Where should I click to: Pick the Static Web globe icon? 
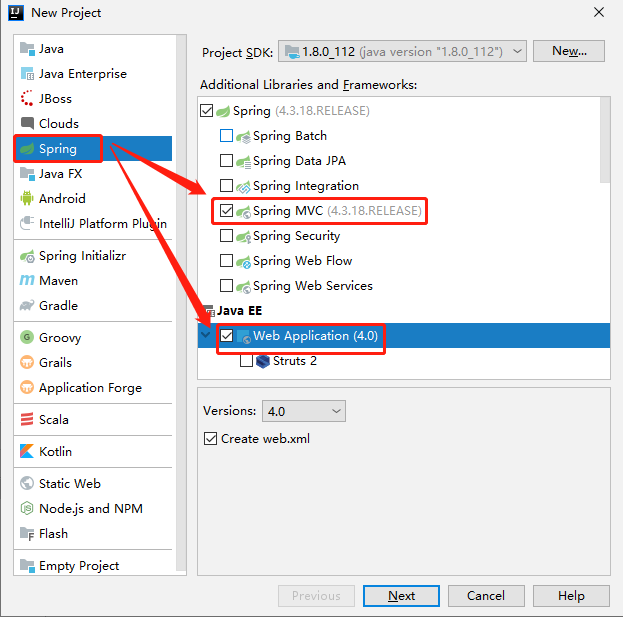point(27,484)
